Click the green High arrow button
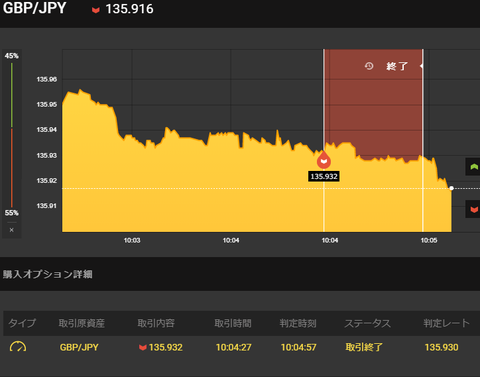 473,166
